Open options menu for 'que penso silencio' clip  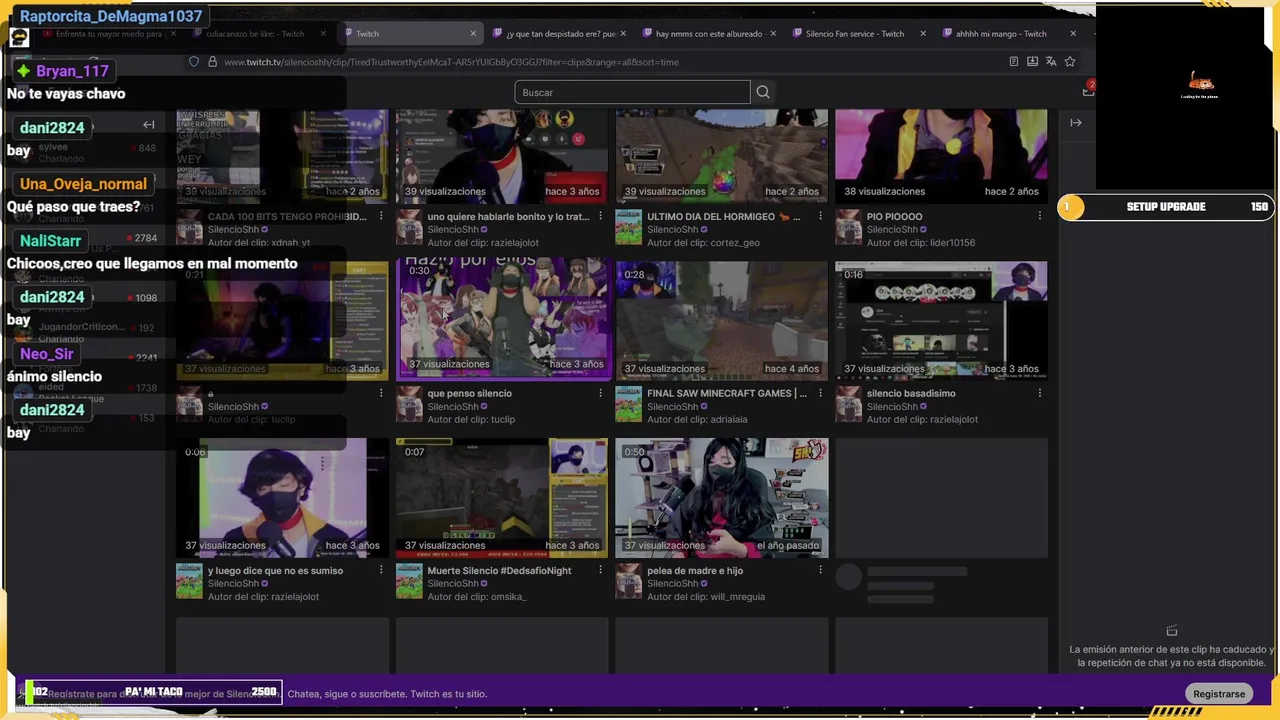(x=600, y=393)
